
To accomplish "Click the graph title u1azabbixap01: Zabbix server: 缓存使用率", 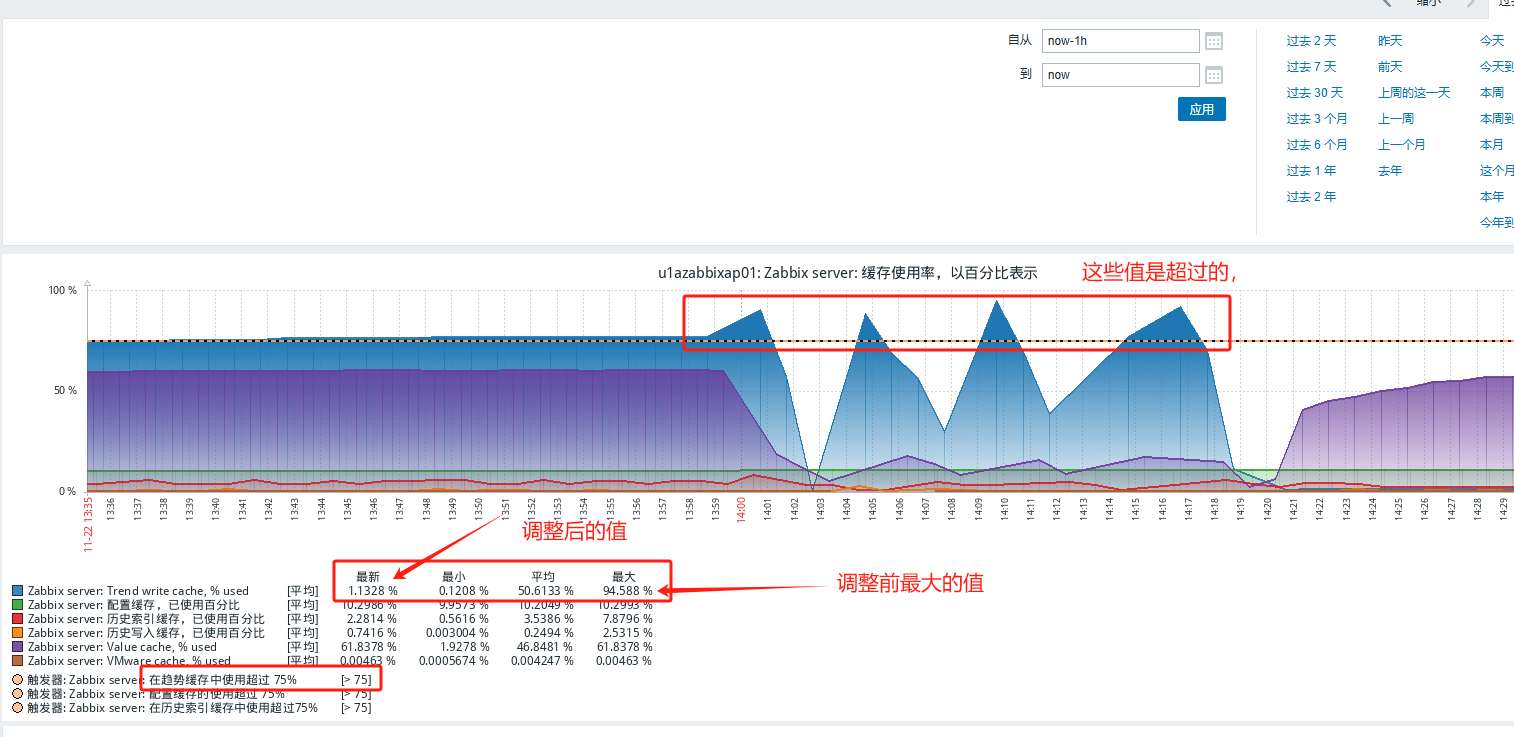I will coord(847,272).
